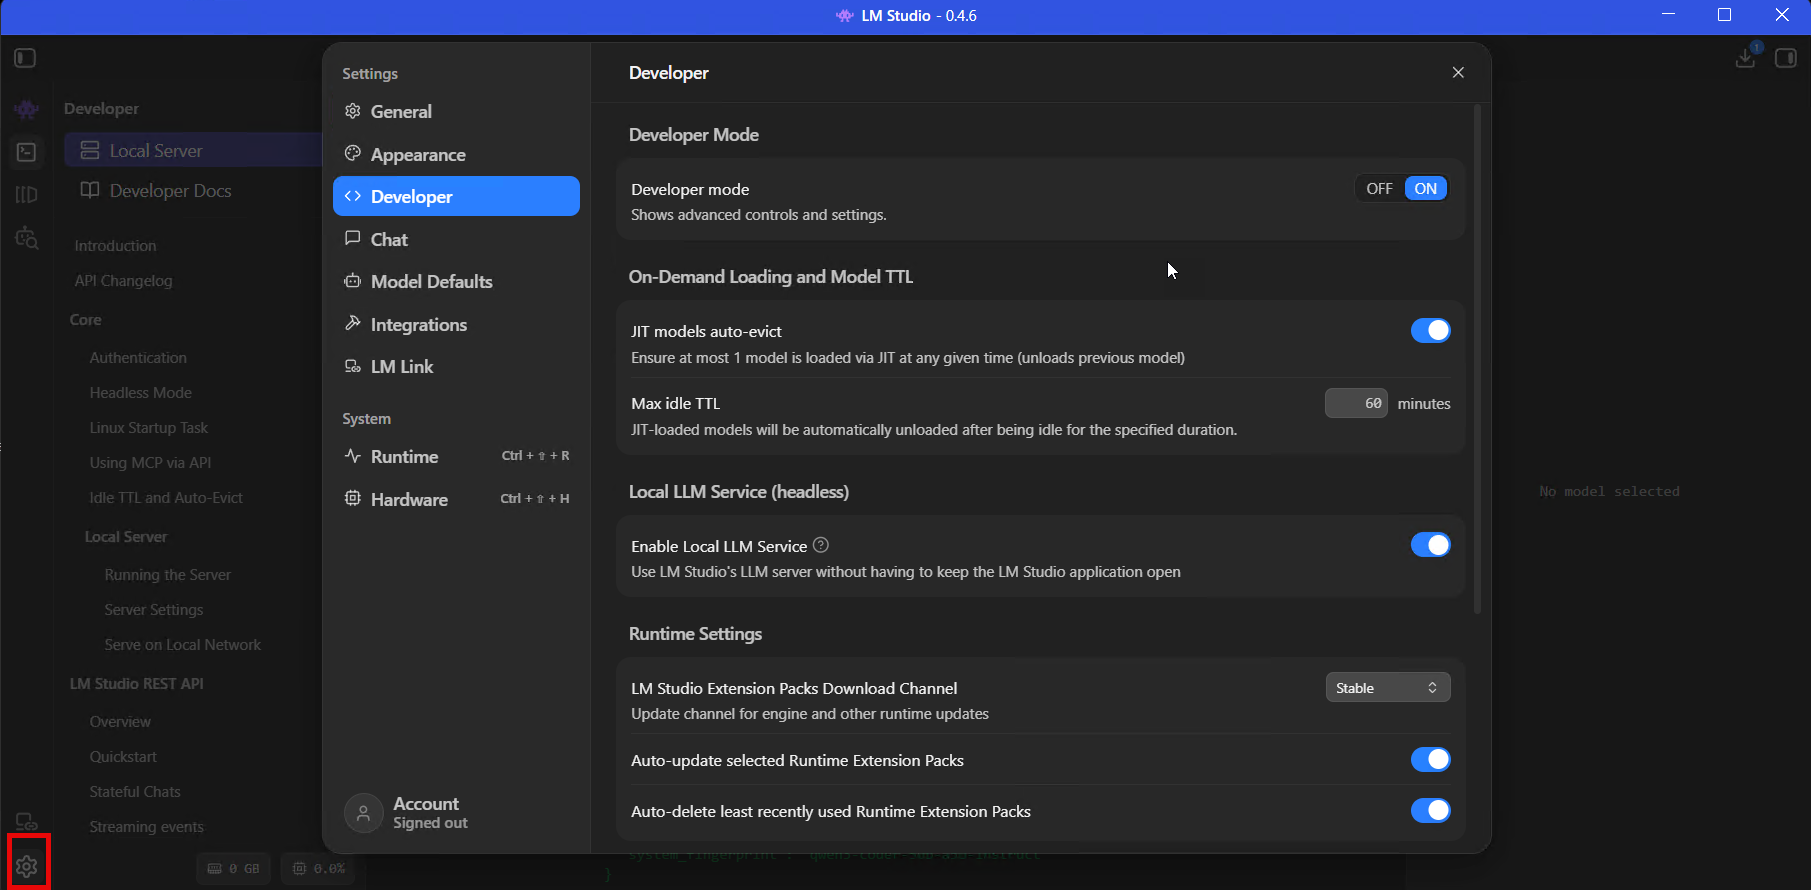Open Server Settings docs page
This screenshot has width=1811, height=890.
(153, 609)
